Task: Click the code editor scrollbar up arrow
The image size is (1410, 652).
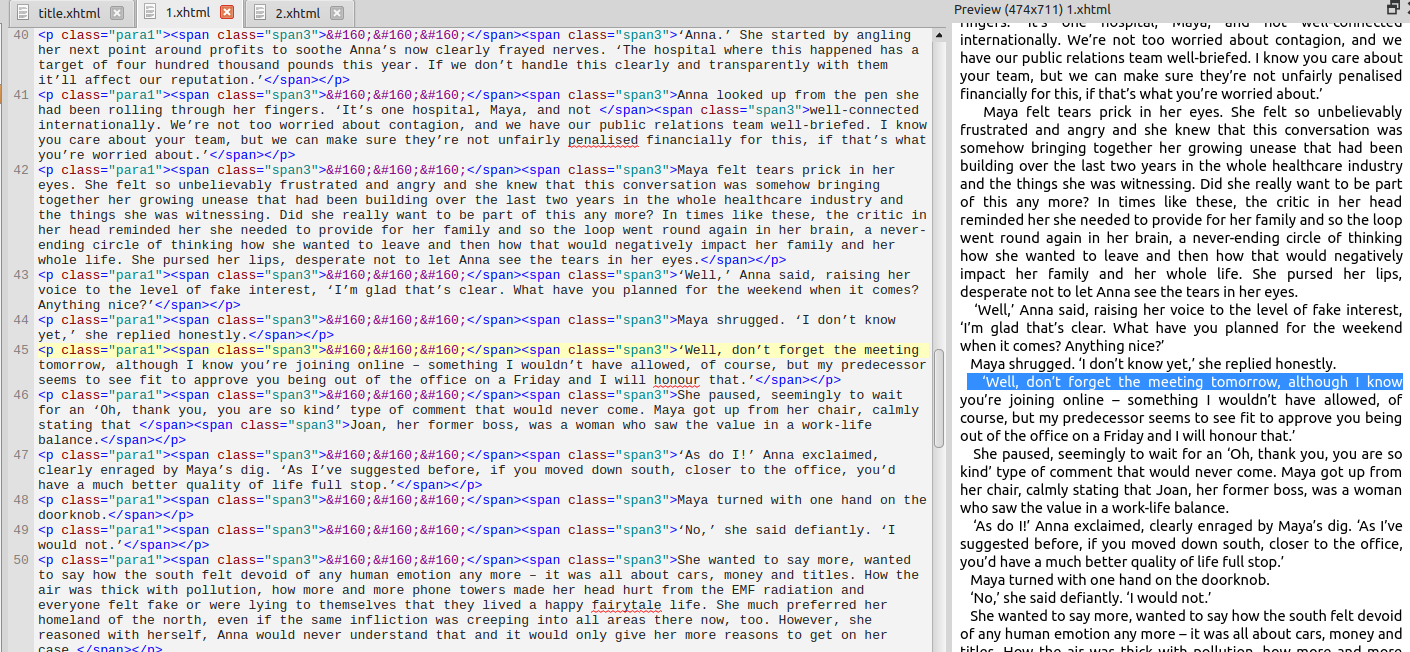Action: pos(939,34)
